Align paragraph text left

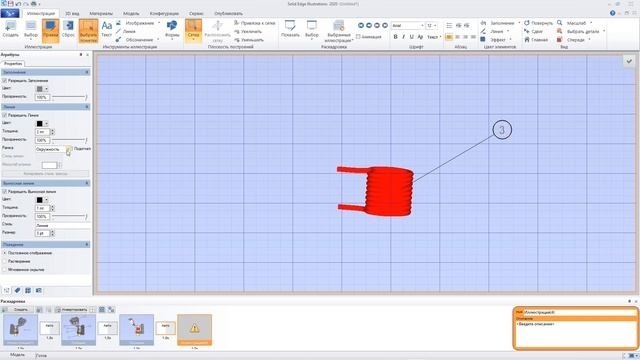click(449, 37)
